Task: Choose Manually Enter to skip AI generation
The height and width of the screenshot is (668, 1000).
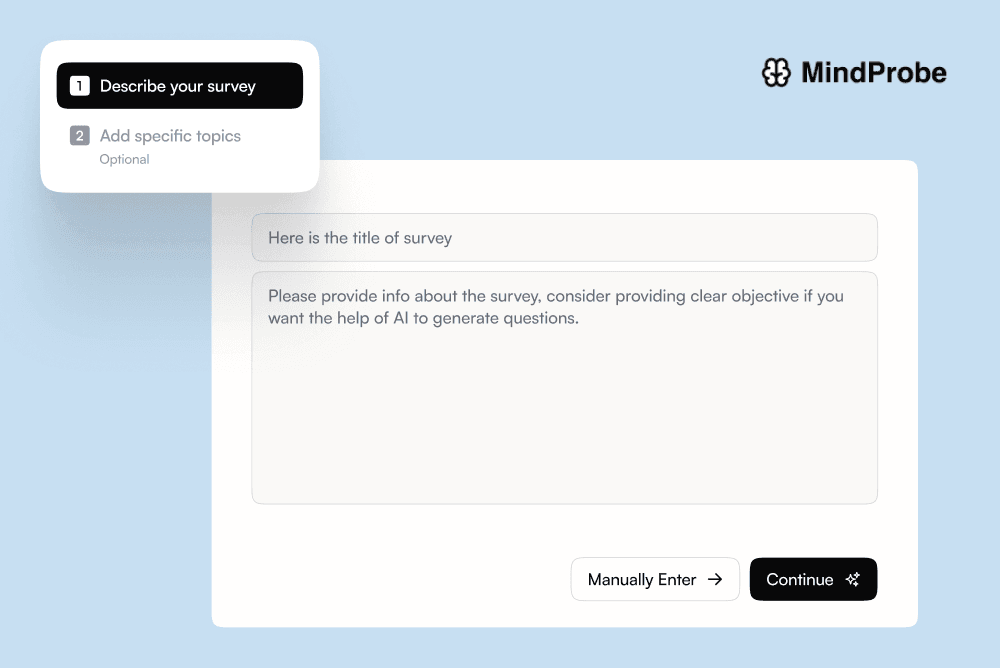Action: point(655,579)
